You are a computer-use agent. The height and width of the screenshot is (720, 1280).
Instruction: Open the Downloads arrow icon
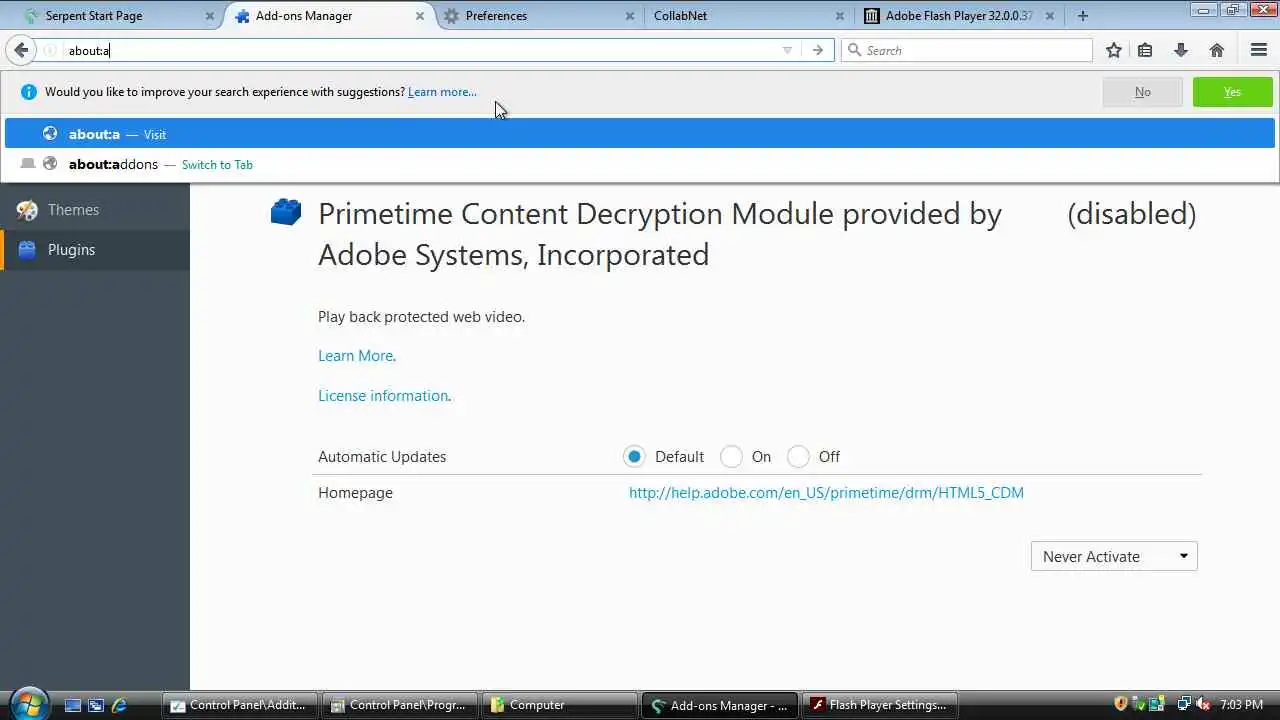1180,50
